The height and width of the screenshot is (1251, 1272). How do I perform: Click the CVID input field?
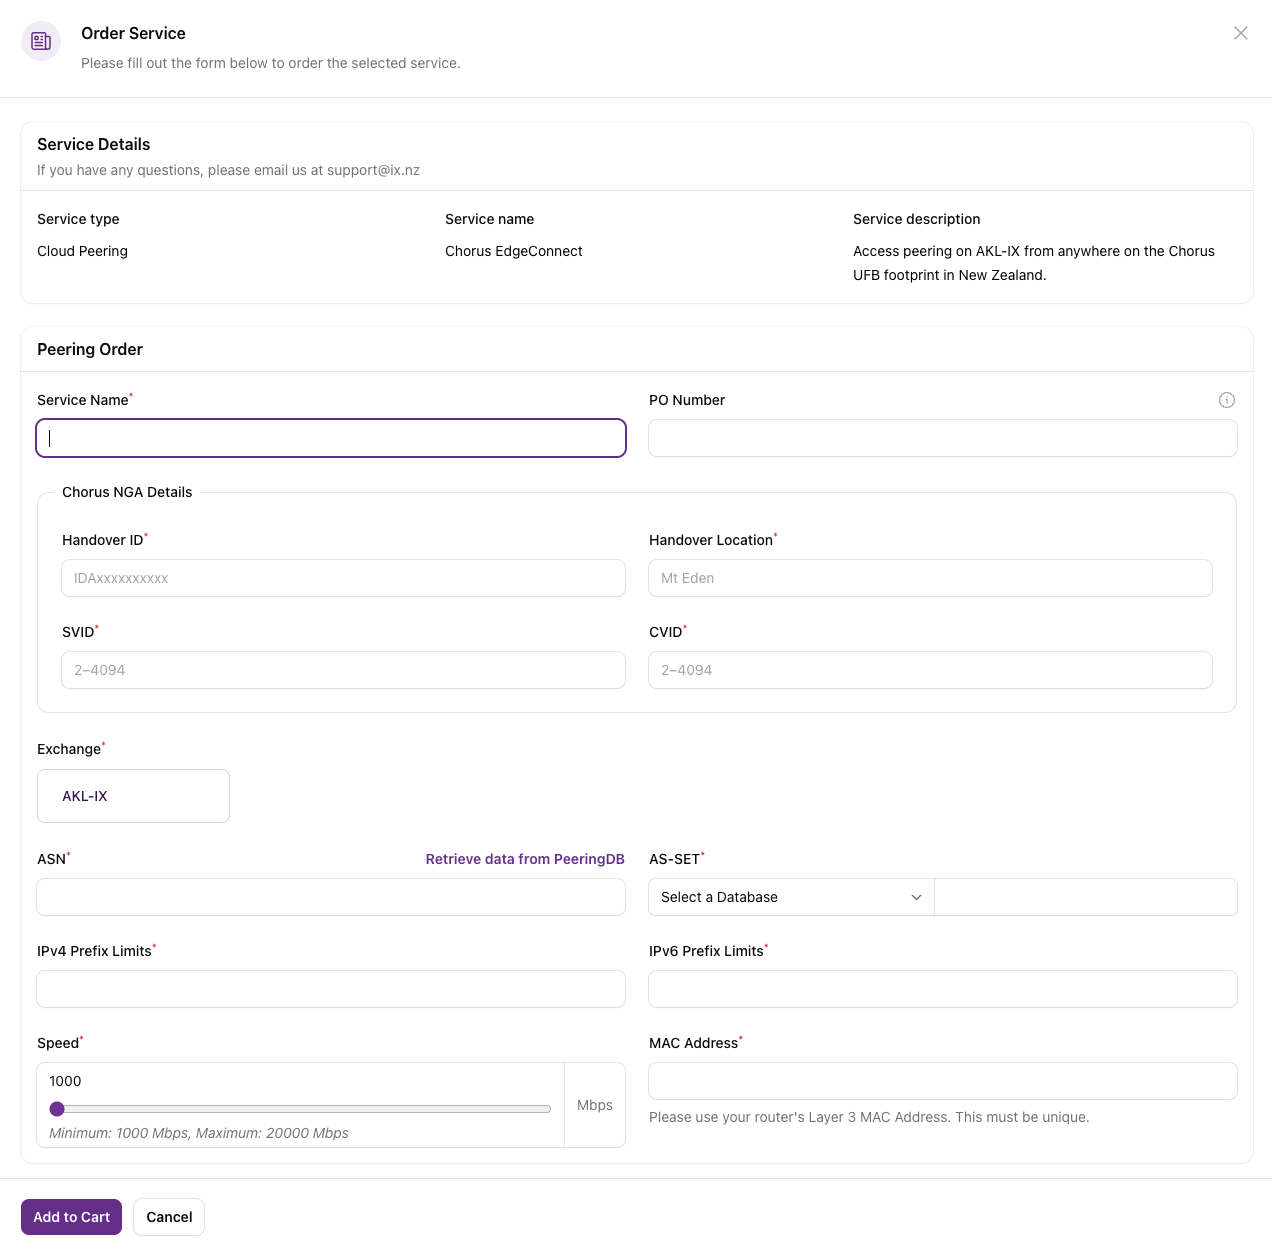tap(931, 670)
